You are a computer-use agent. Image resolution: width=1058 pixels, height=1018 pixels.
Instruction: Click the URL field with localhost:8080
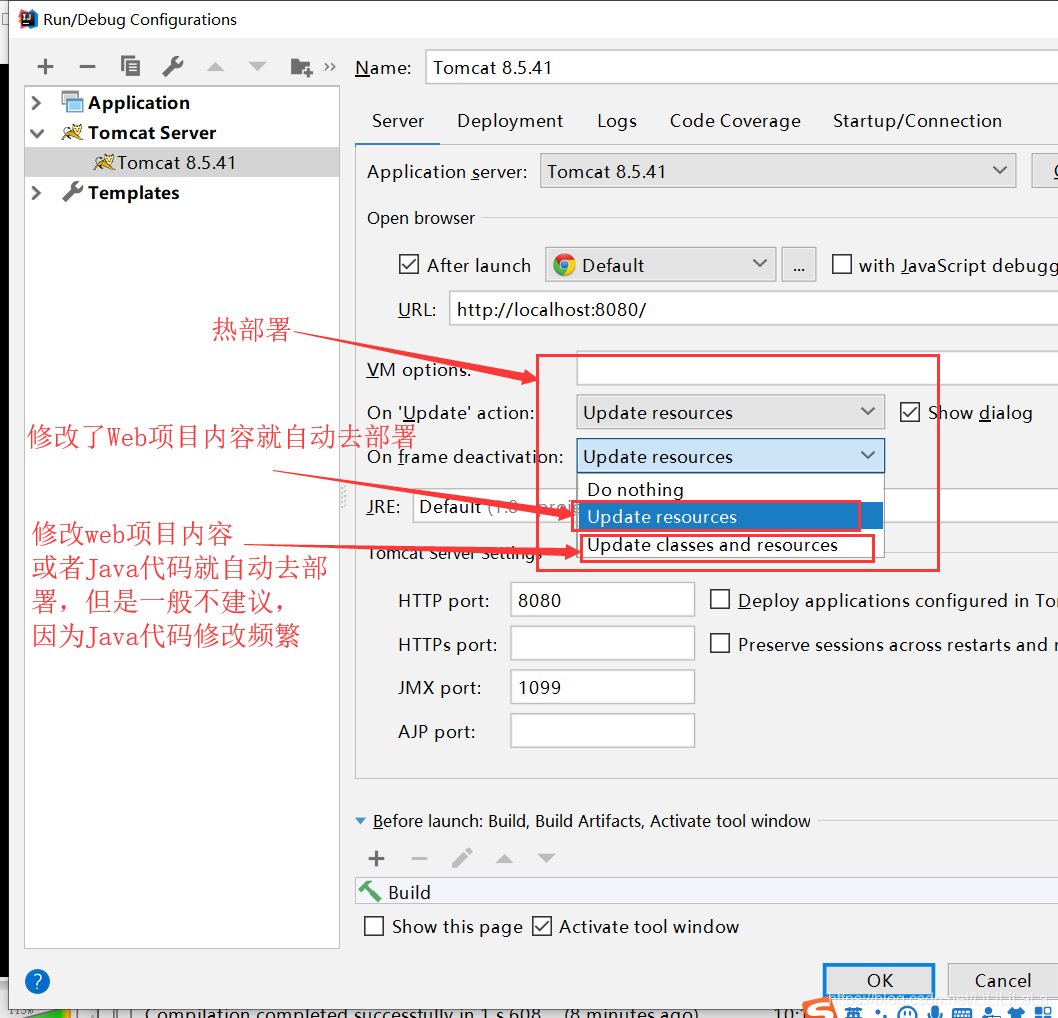pos(754,309)
